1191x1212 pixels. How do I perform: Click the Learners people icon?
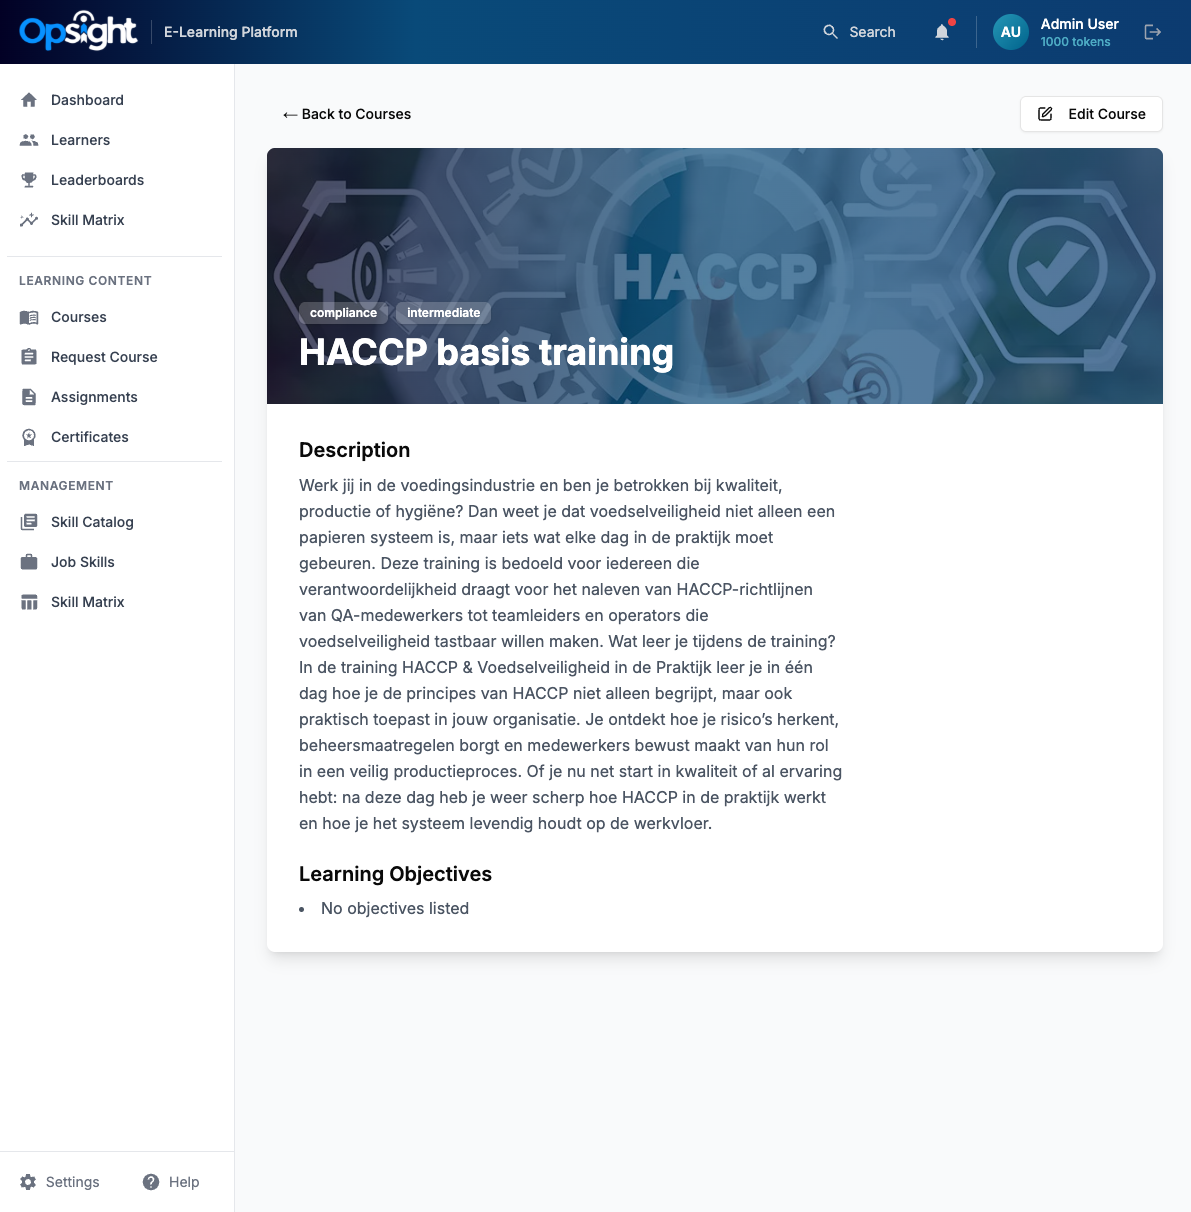click(x=29, y=140)
